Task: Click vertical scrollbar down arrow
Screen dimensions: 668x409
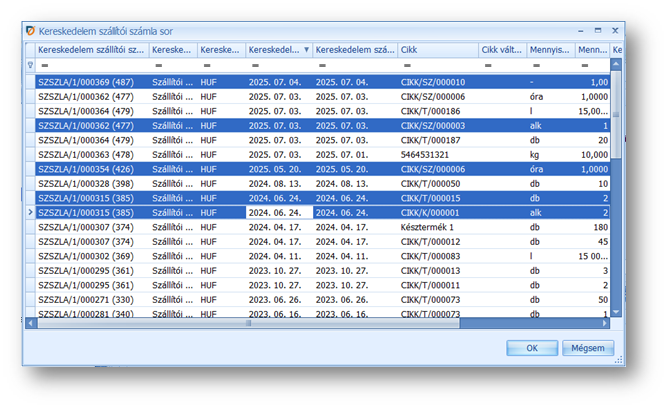Action: pyautogui.click(x=616, y=312)
